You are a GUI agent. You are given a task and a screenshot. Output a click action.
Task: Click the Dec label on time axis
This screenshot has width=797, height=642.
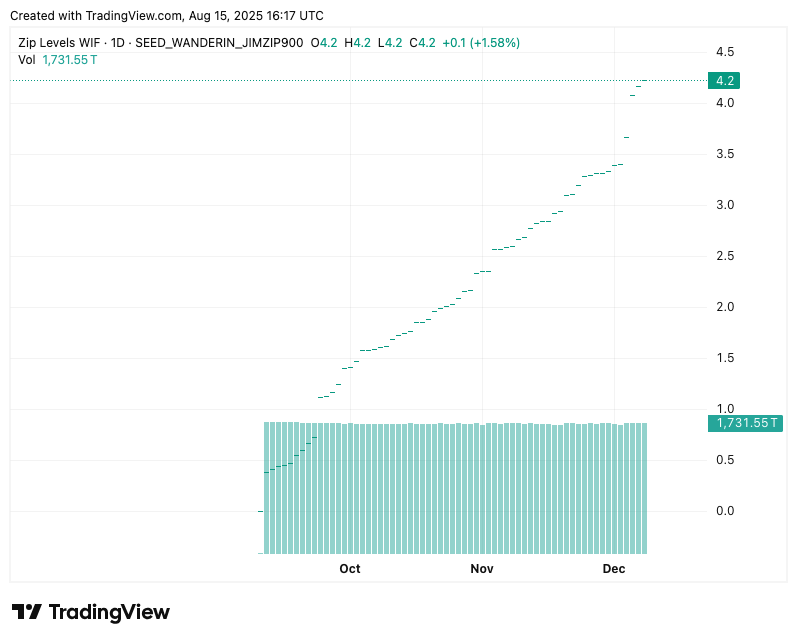point(613,569)
